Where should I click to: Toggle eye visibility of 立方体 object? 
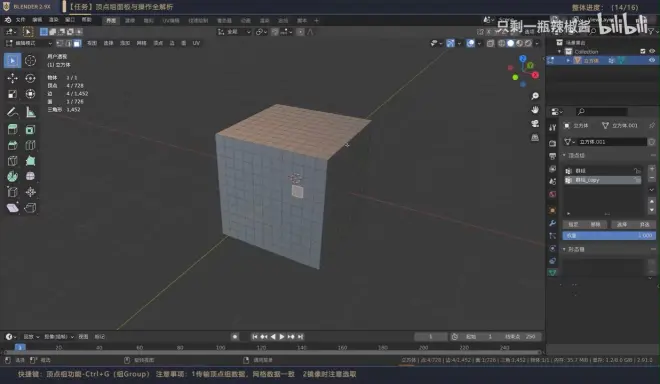[x=652, y=60]
